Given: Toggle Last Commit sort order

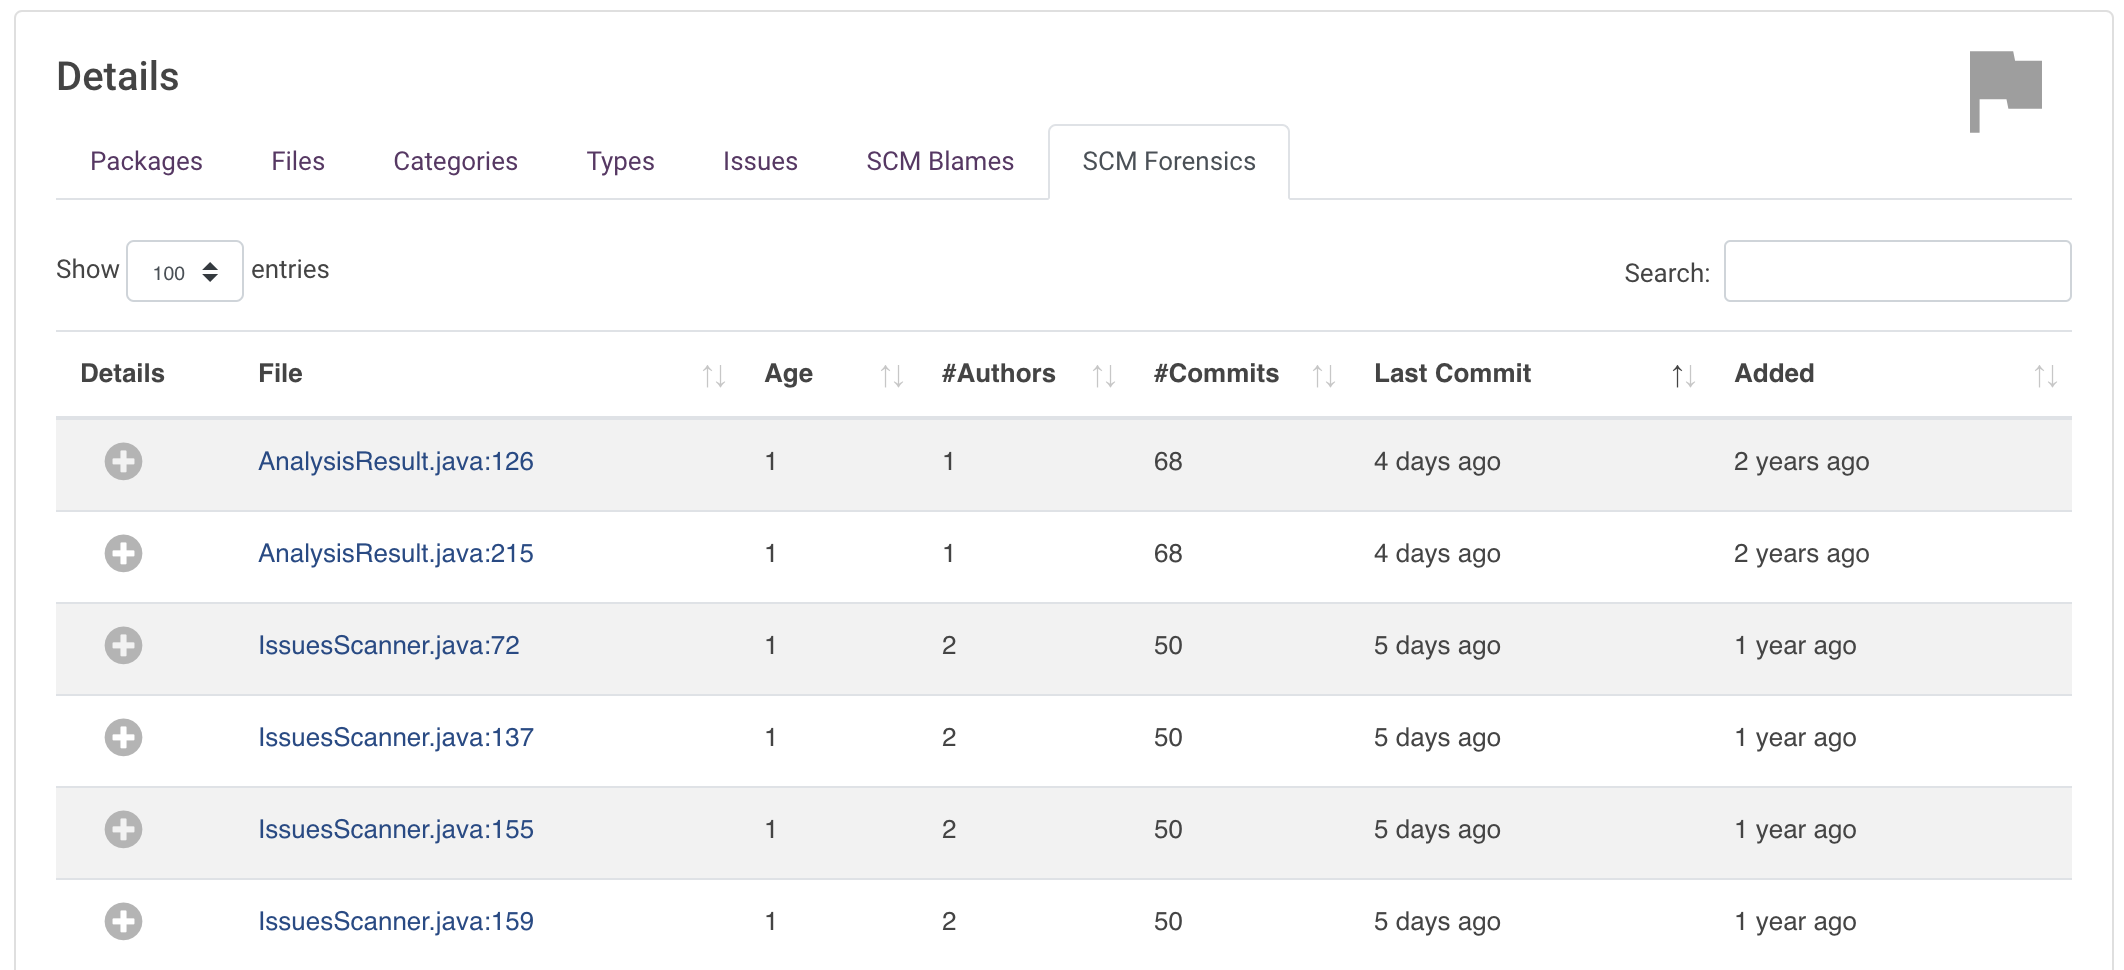Looking at the screenshot, I should tap(1683, 376).
